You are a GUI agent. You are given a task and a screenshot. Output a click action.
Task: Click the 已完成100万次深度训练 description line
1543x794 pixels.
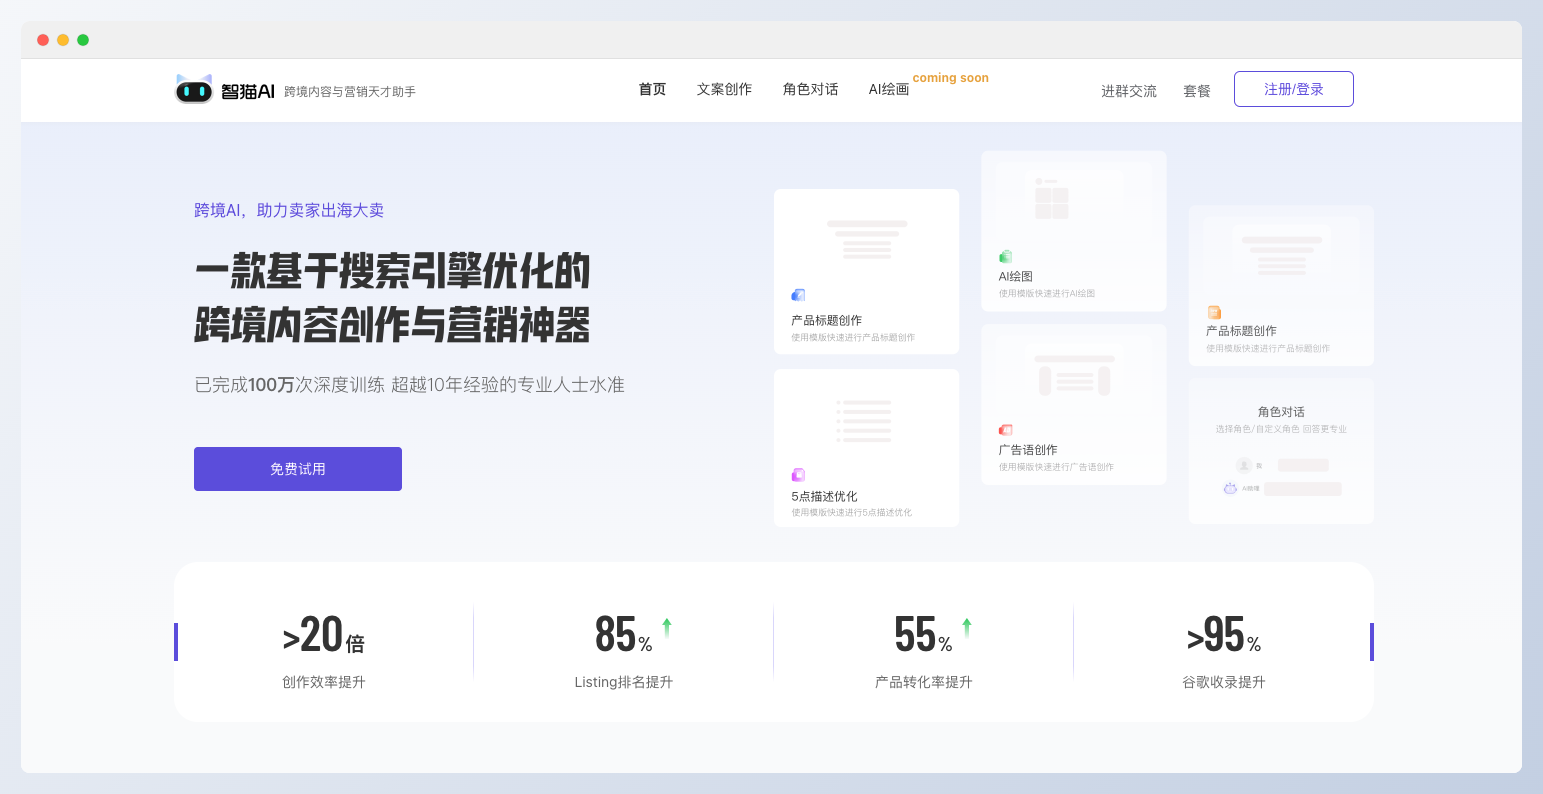(409, 384)
